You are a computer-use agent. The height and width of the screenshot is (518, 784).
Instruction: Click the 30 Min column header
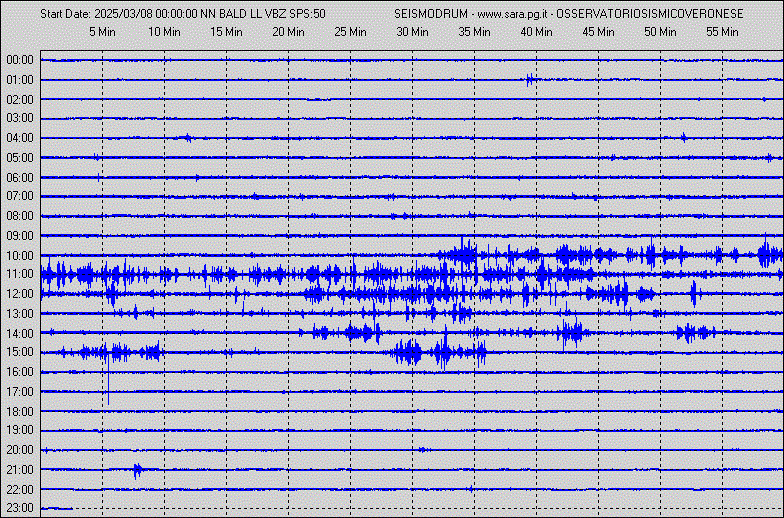(x=412, y=32)
